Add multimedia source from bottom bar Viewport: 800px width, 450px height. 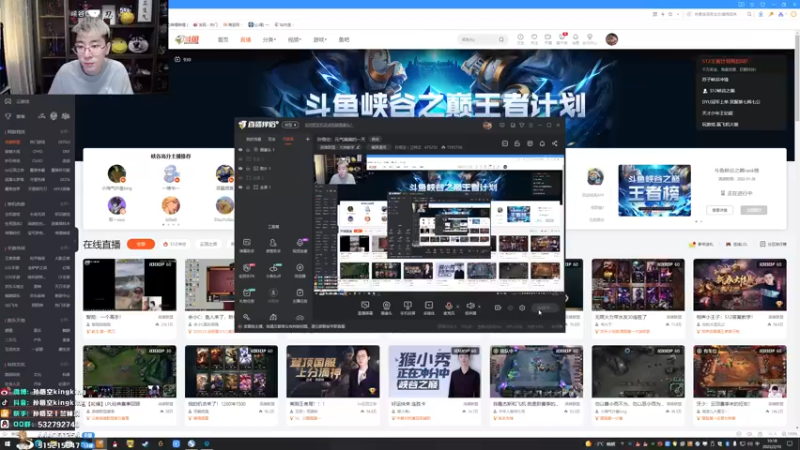pos(429,307)
